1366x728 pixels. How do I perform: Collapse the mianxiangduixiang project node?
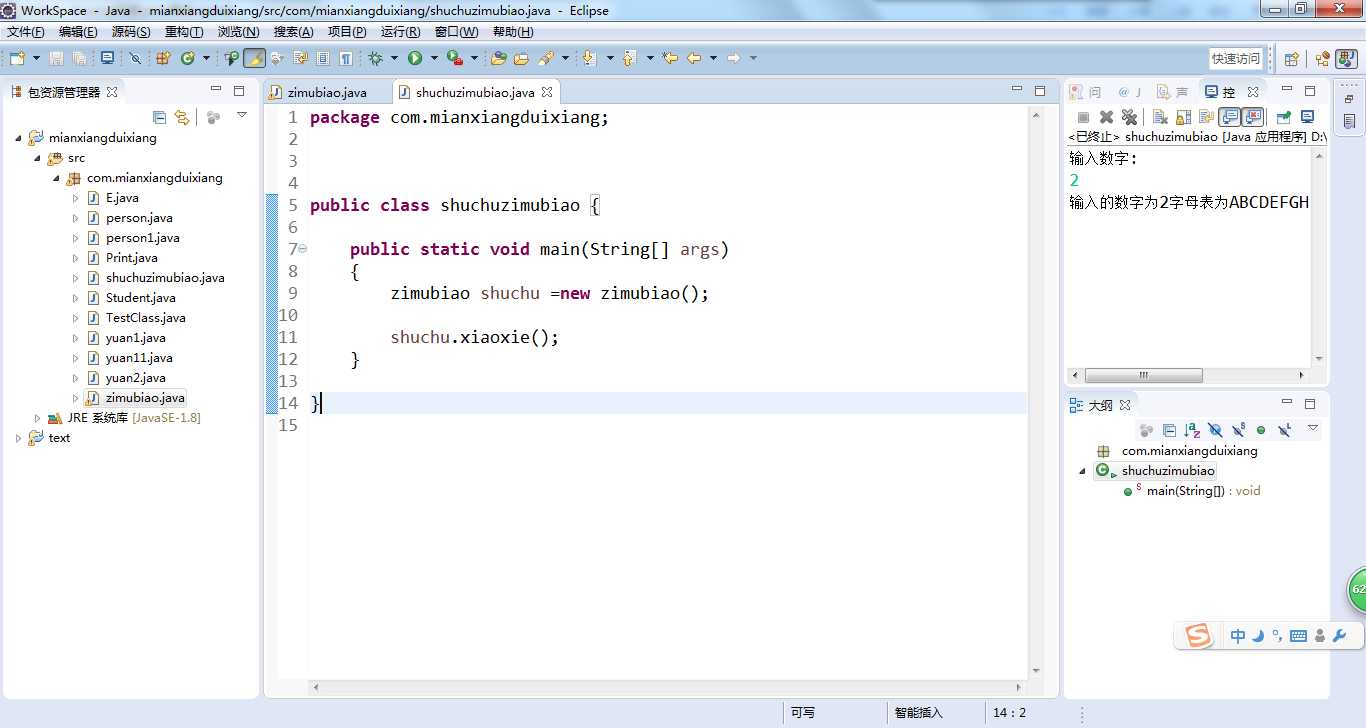(x=20, y=138)
